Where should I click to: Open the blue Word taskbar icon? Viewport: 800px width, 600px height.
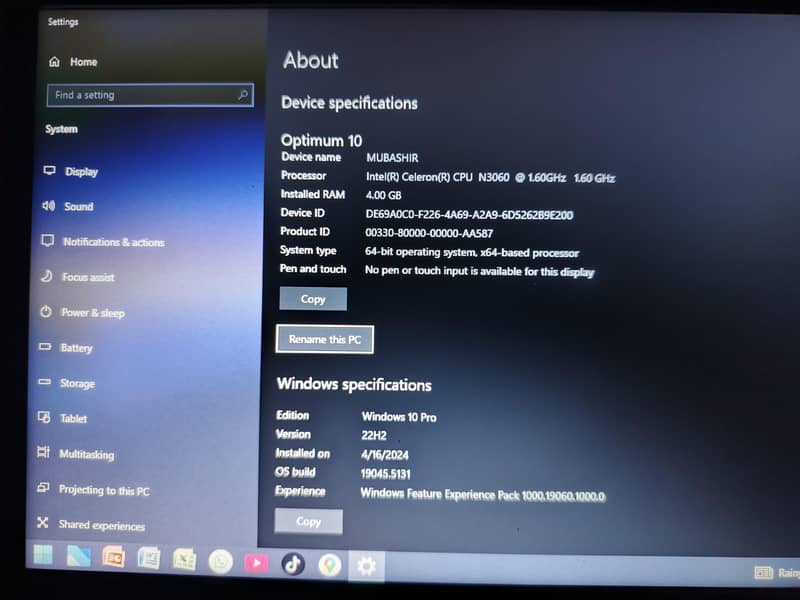coord(148,559)
